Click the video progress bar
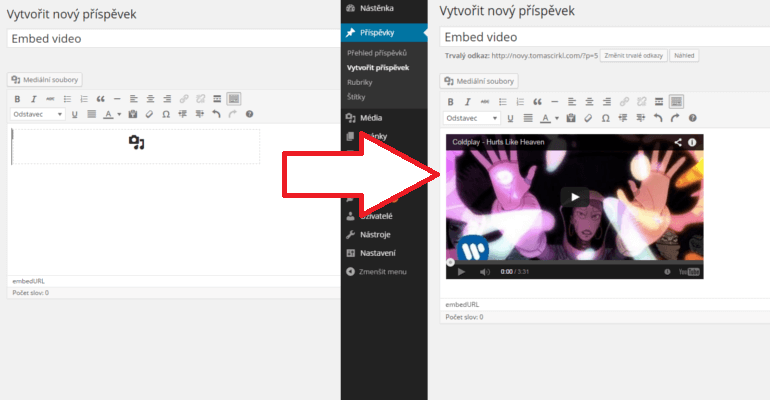 pos(575,263)
